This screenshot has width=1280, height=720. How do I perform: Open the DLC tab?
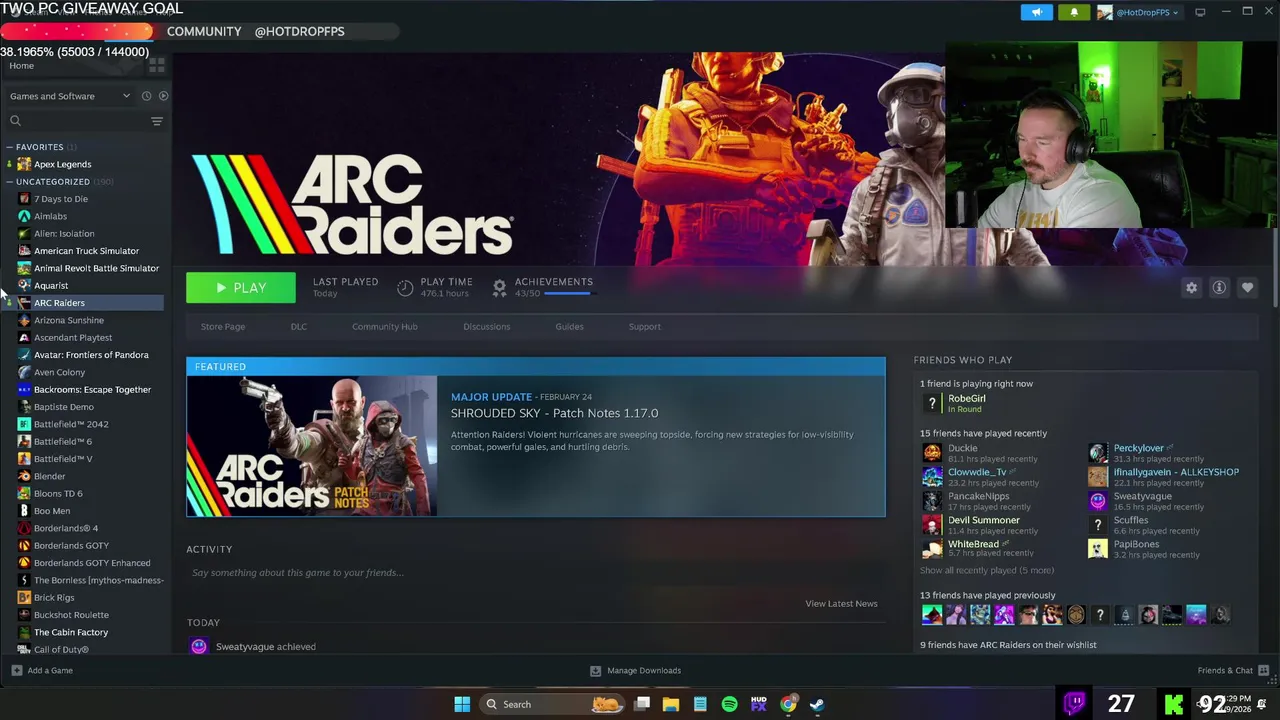click(299, 327)
